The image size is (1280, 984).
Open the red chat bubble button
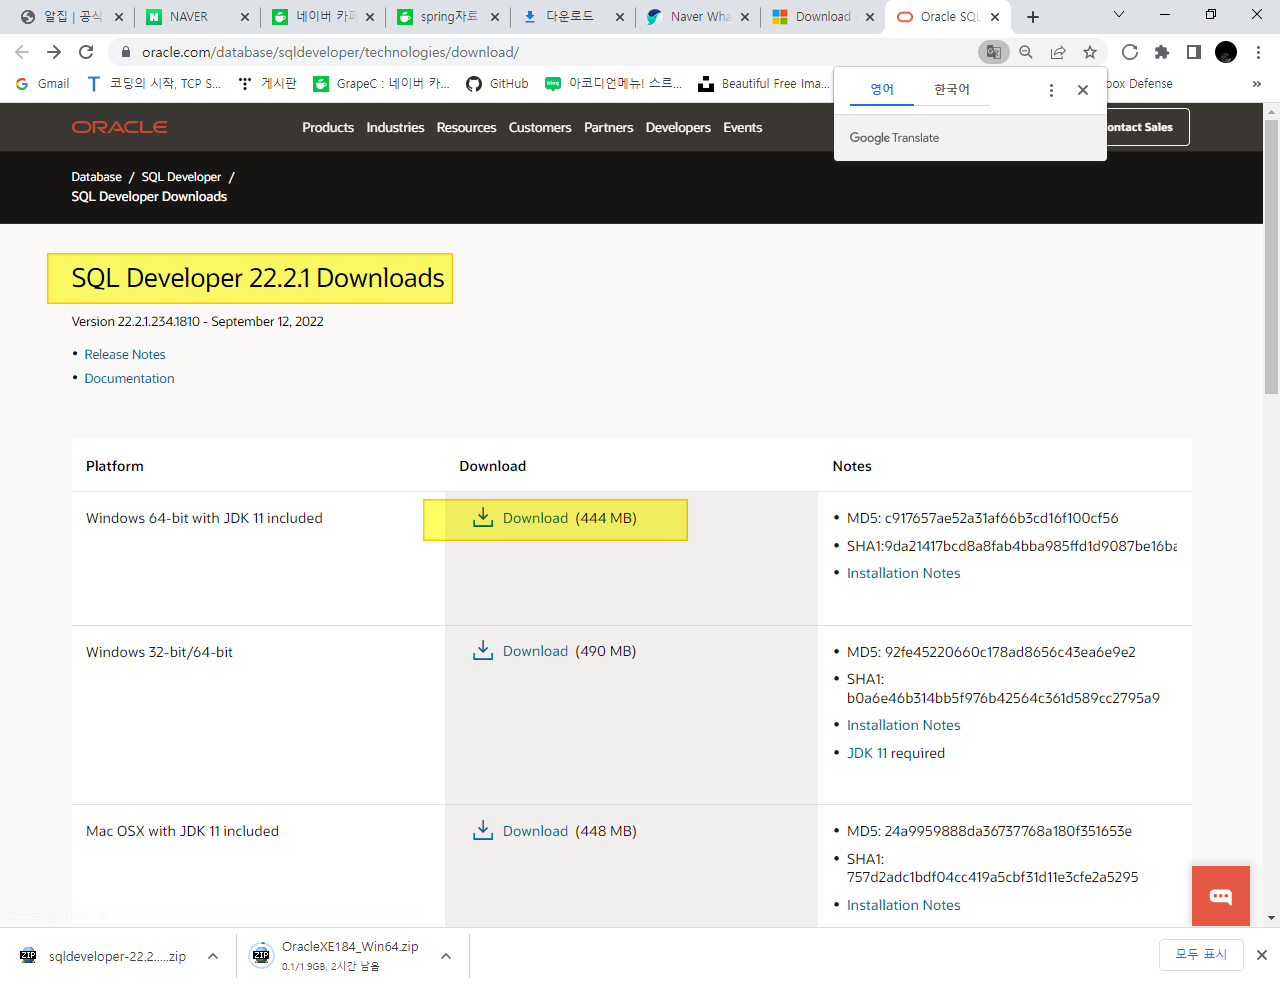pyautogui.click(x=1221, y=896)
